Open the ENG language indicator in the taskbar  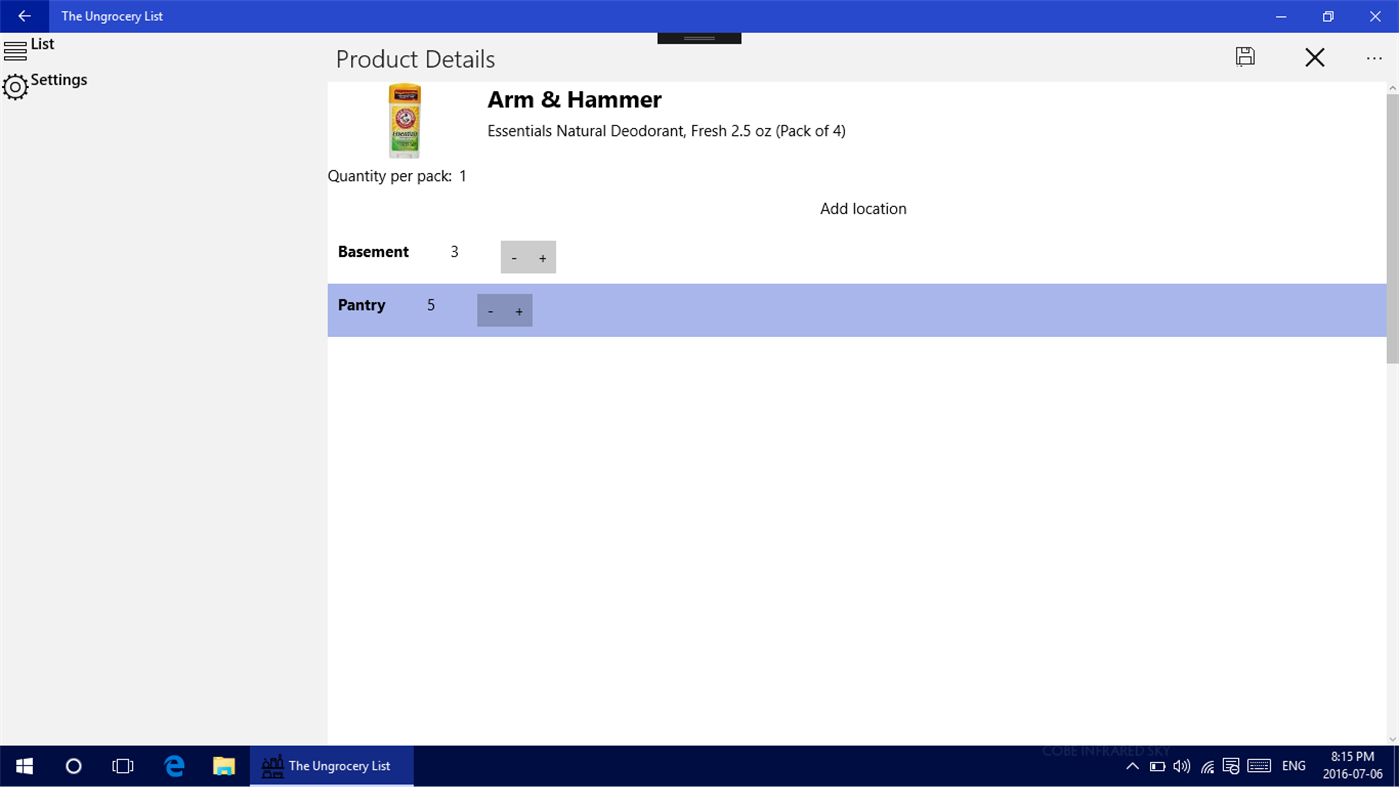[1293, 766]
